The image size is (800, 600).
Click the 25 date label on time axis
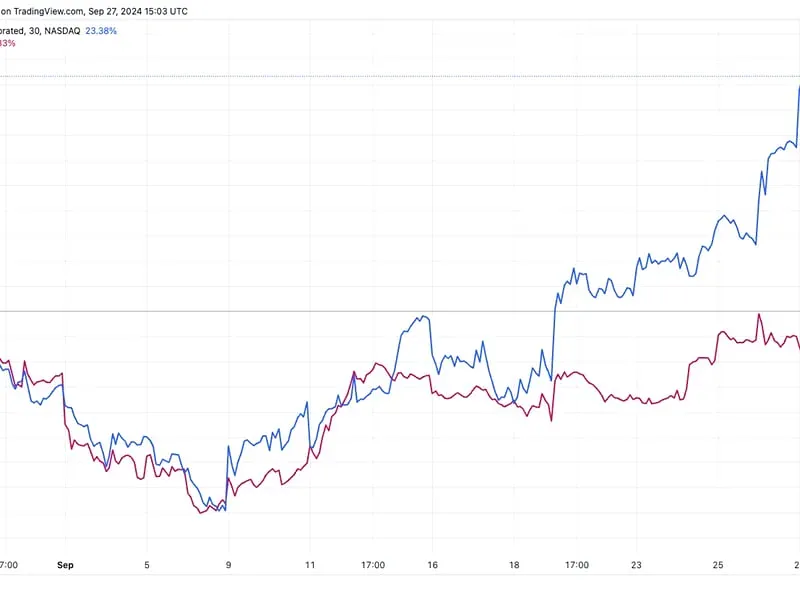point(718,565)
